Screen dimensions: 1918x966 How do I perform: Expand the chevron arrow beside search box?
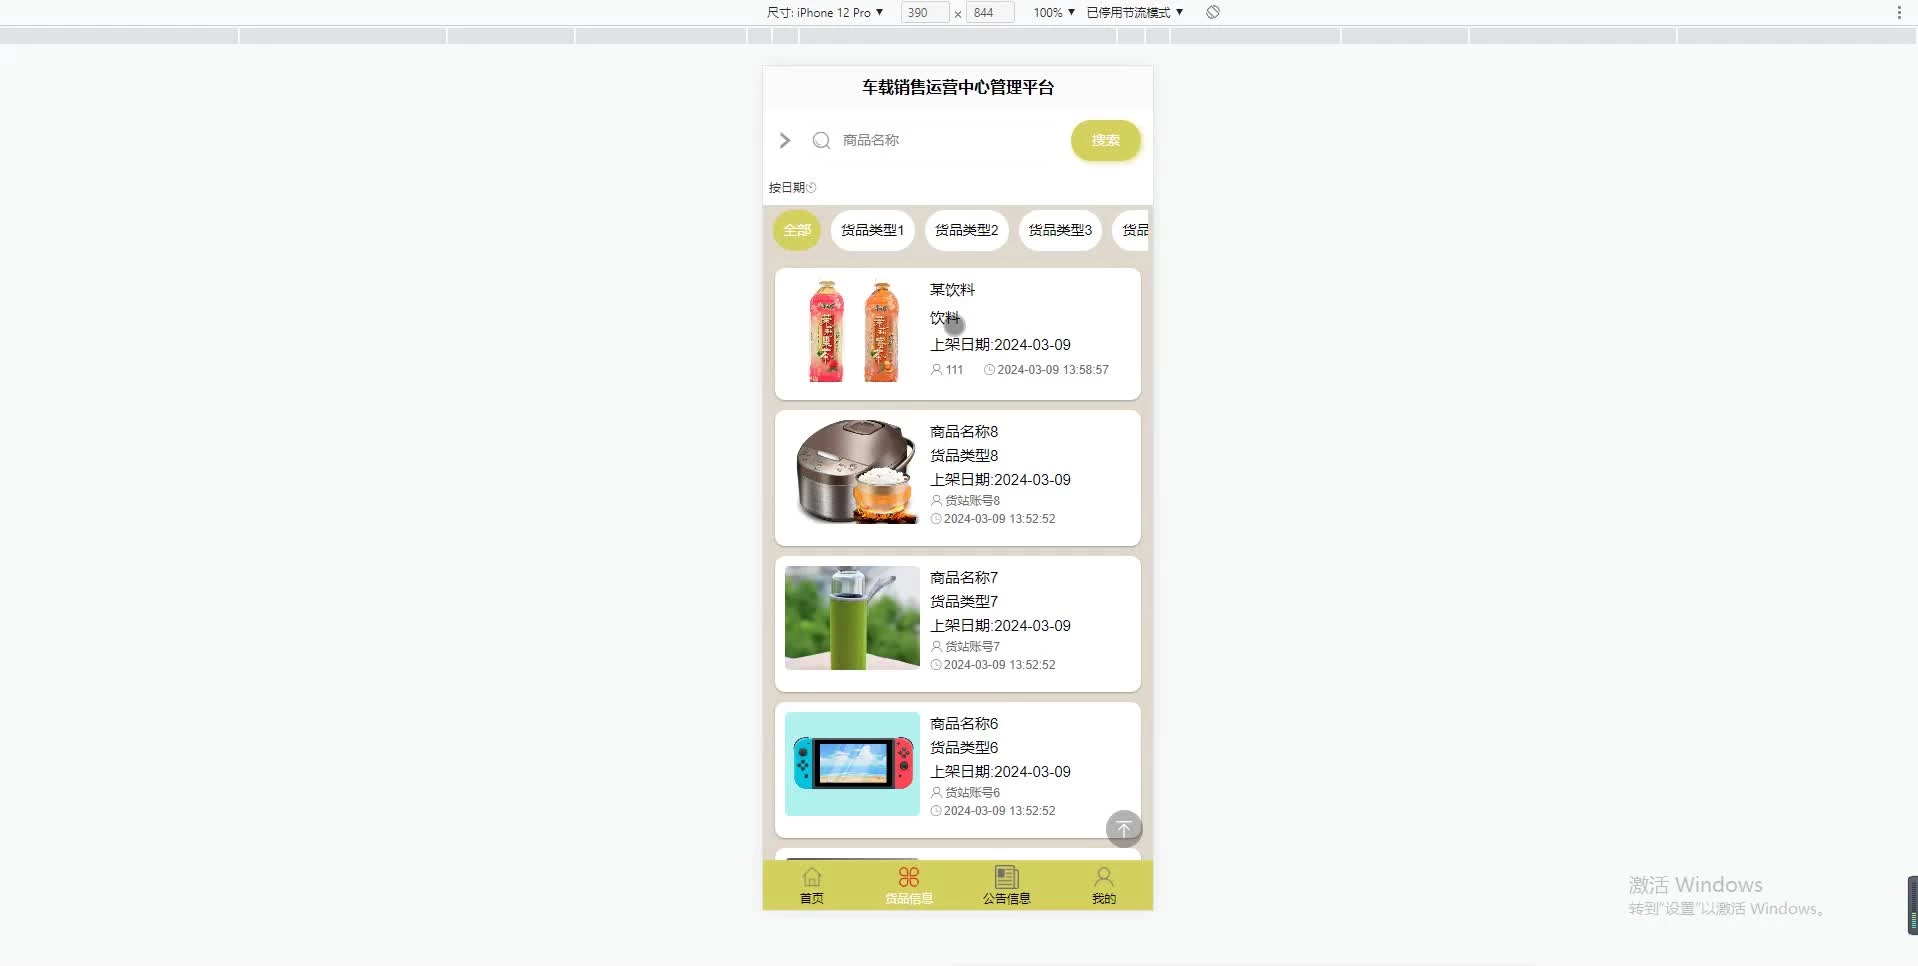click(785, 141)
